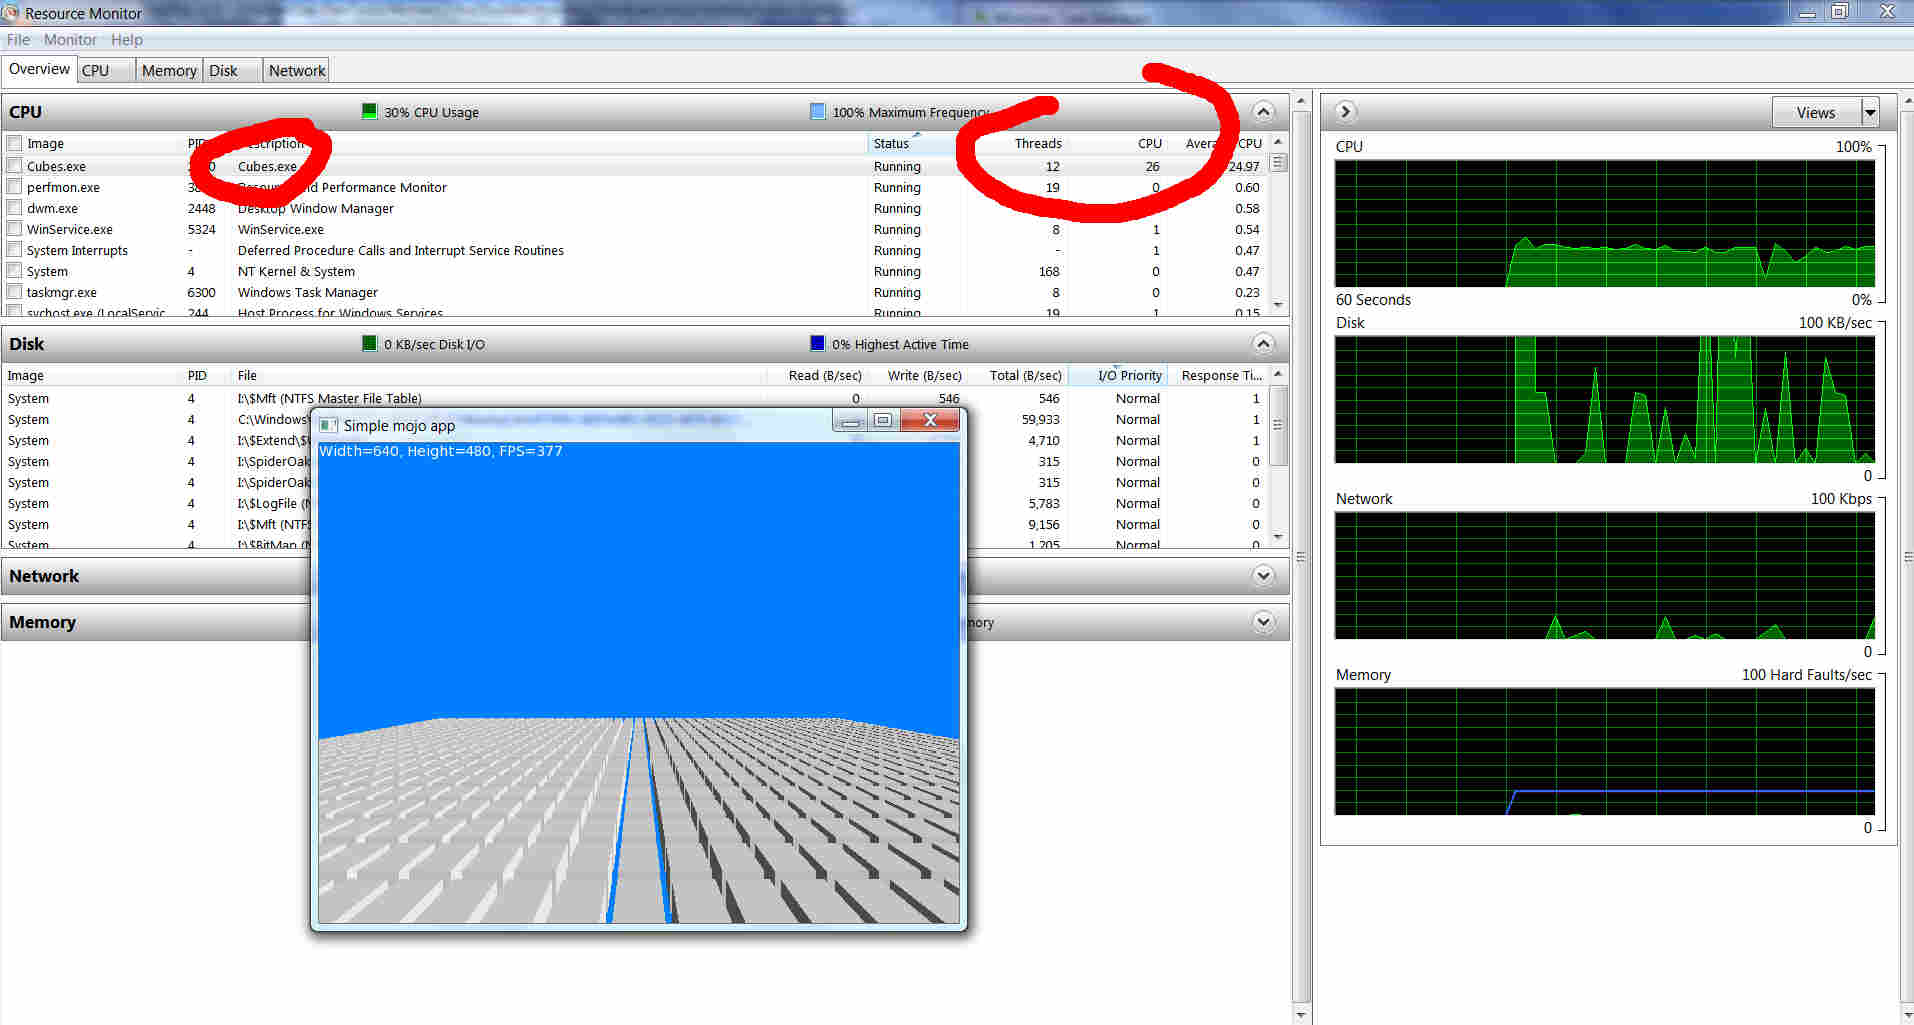Image resolution: width=1914 pixels, height=1025 pixels.
Task: Open the Monitor menu
Action: click(70, 40)
